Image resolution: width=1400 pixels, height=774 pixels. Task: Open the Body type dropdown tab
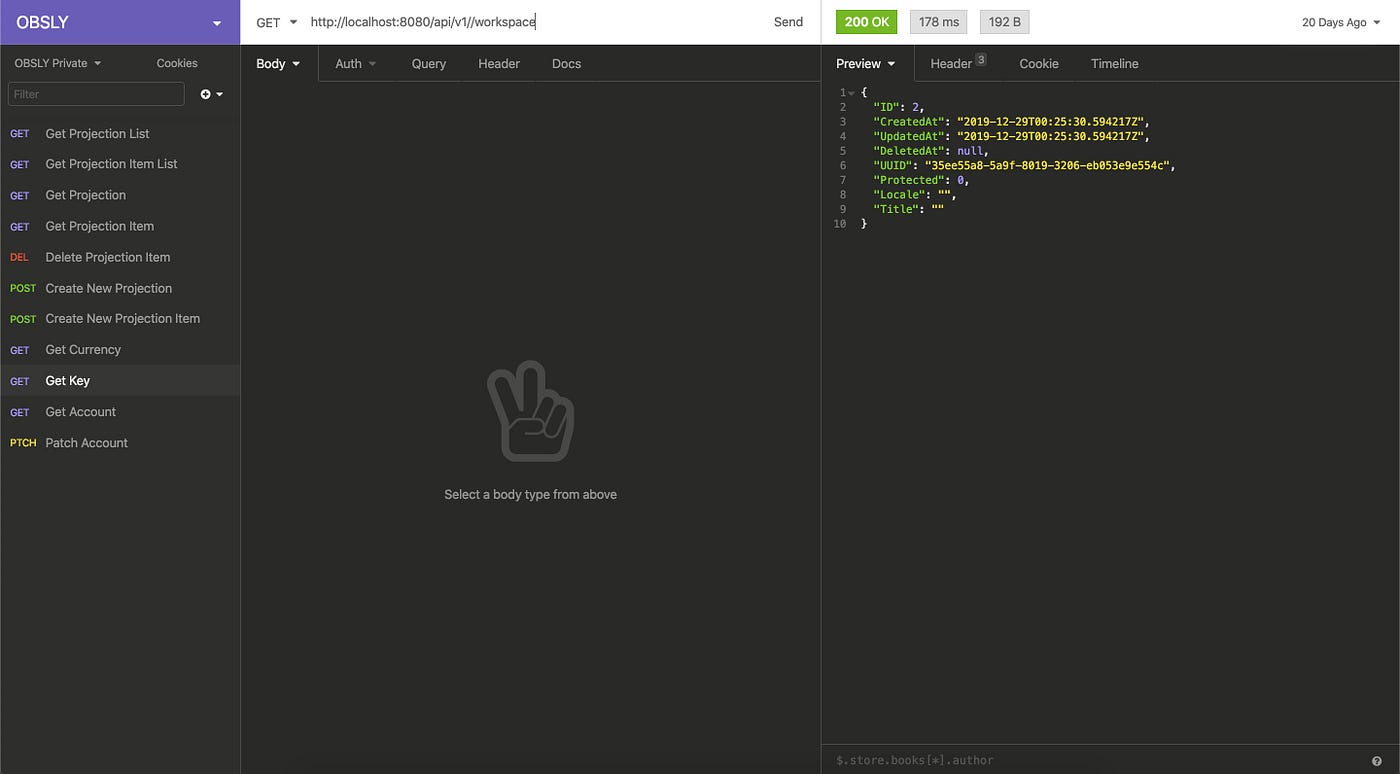(x=278, y=63)
